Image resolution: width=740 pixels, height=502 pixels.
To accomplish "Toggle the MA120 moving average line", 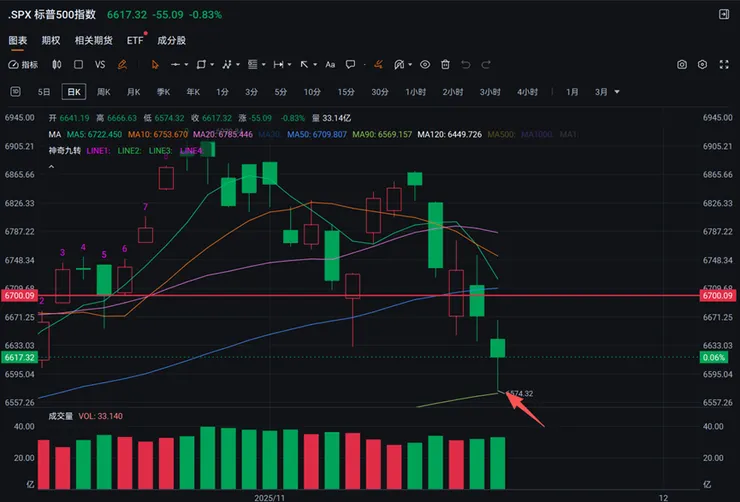I will 450,134.
